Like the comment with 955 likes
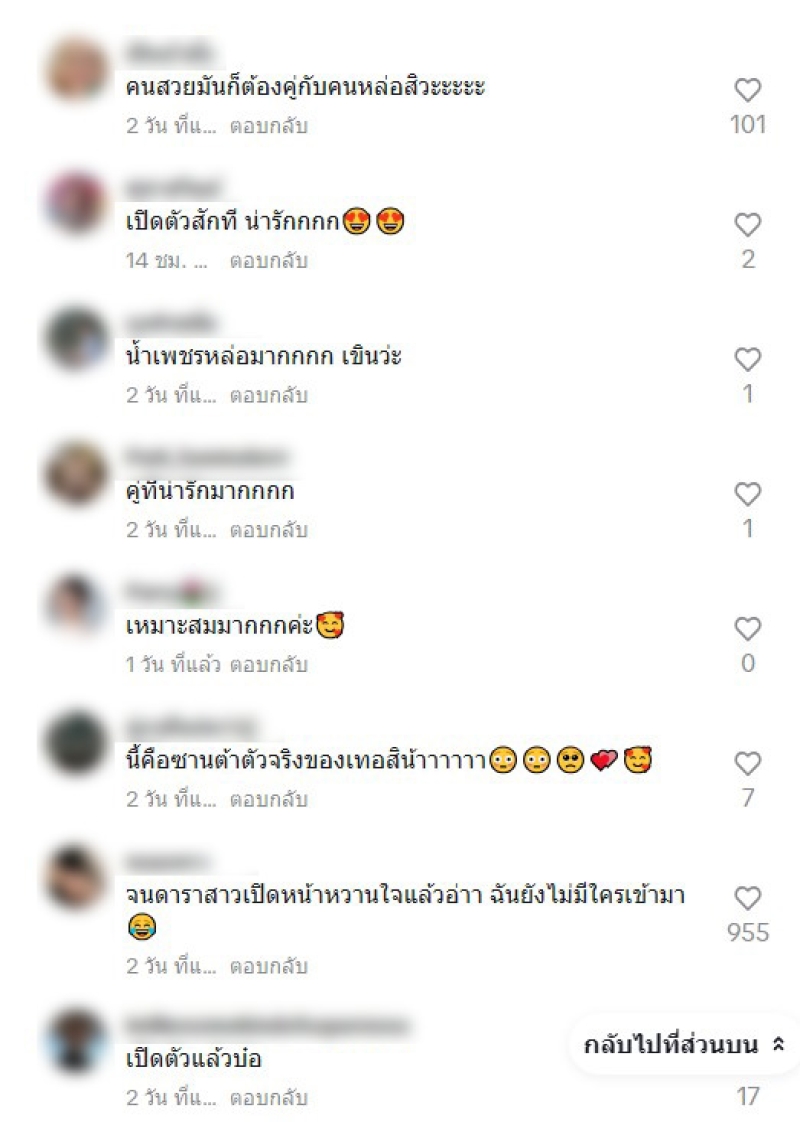Image resolution: width=800 pixels, height=1122 pixels. 748,898
